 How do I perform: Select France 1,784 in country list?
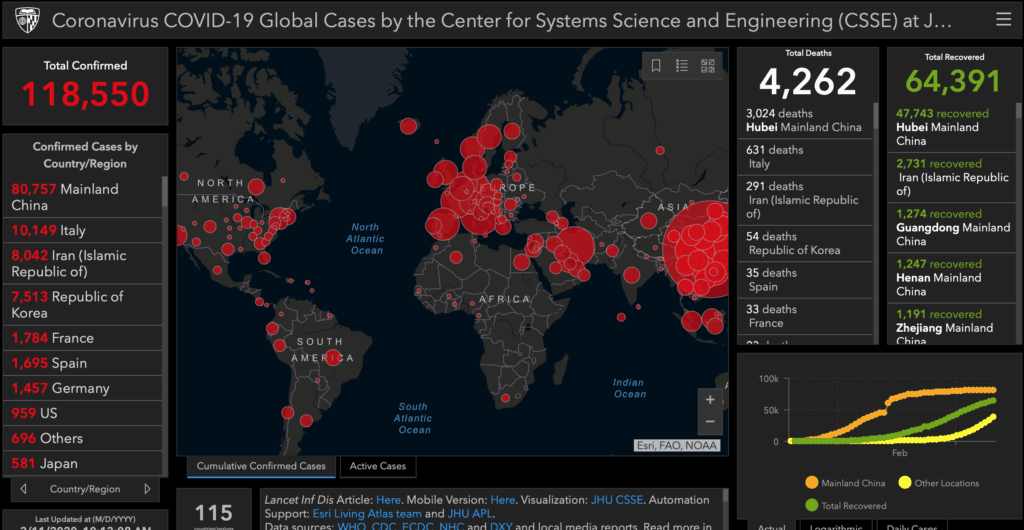click(82, 338)
